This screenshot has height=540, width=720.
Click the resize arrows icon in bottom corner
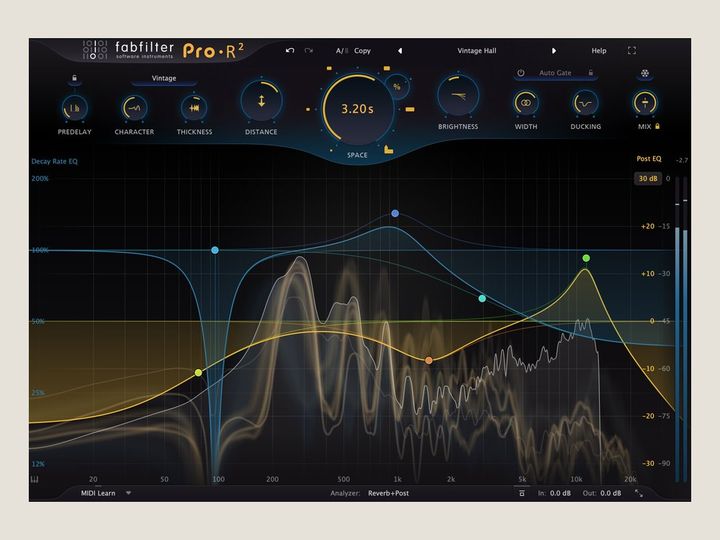coord(639,493)
